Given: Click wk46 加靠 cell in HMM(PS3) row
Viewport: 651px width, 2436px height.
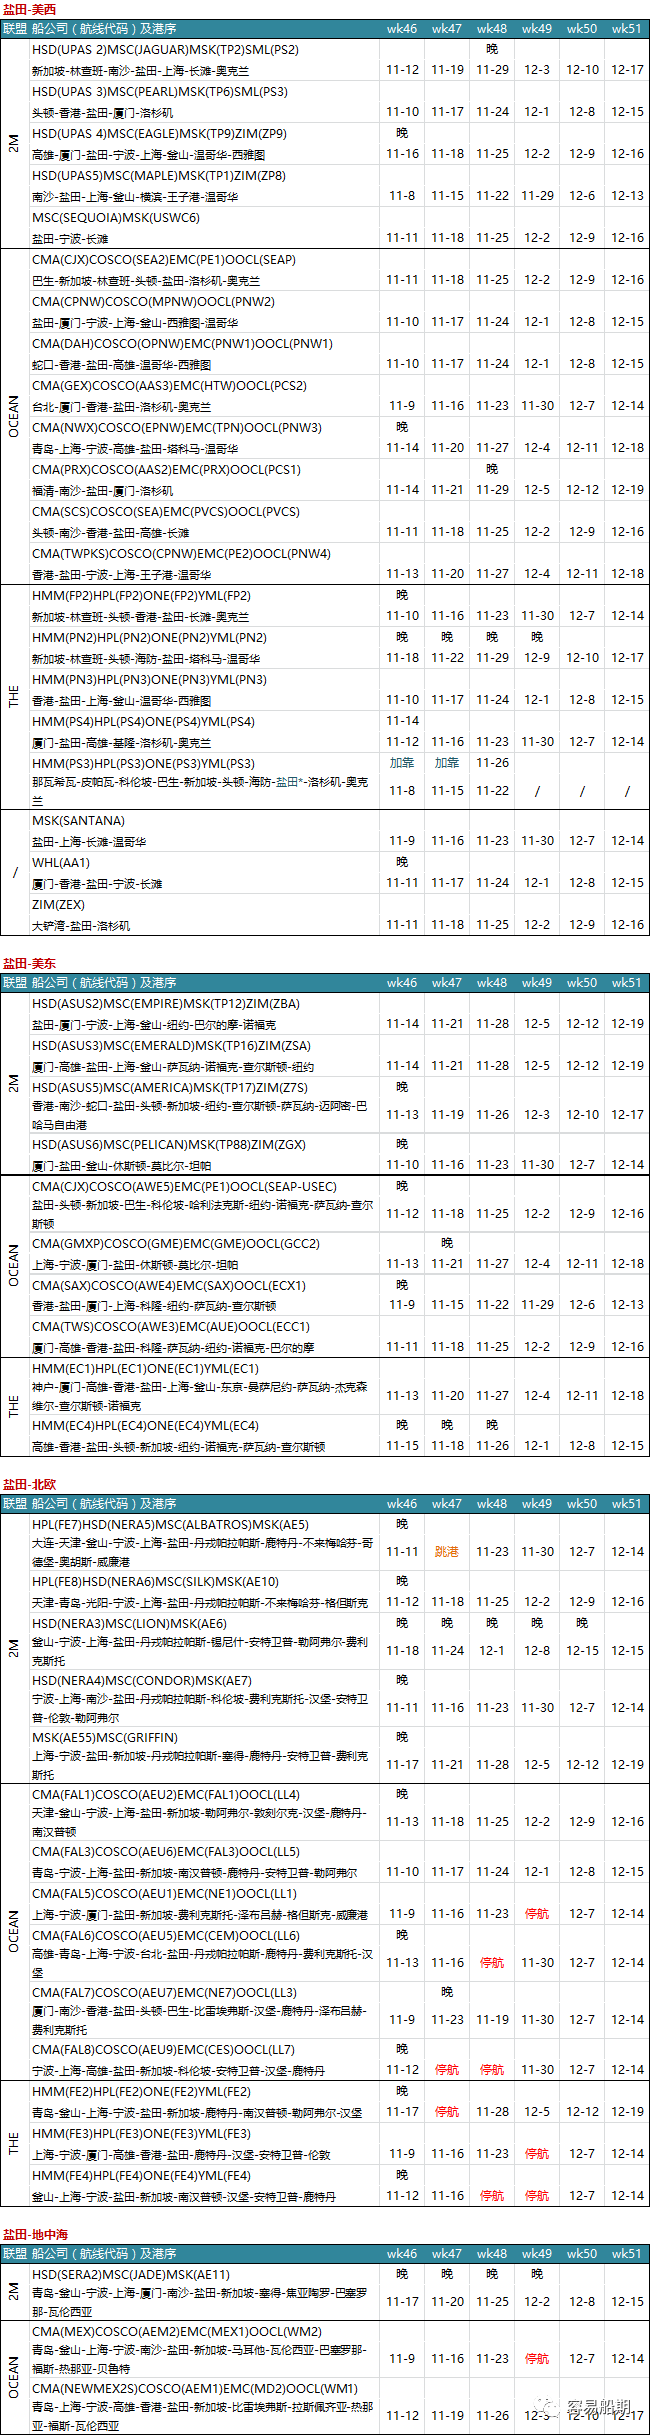Looking at the screenshot, I should tap(402, 763).
